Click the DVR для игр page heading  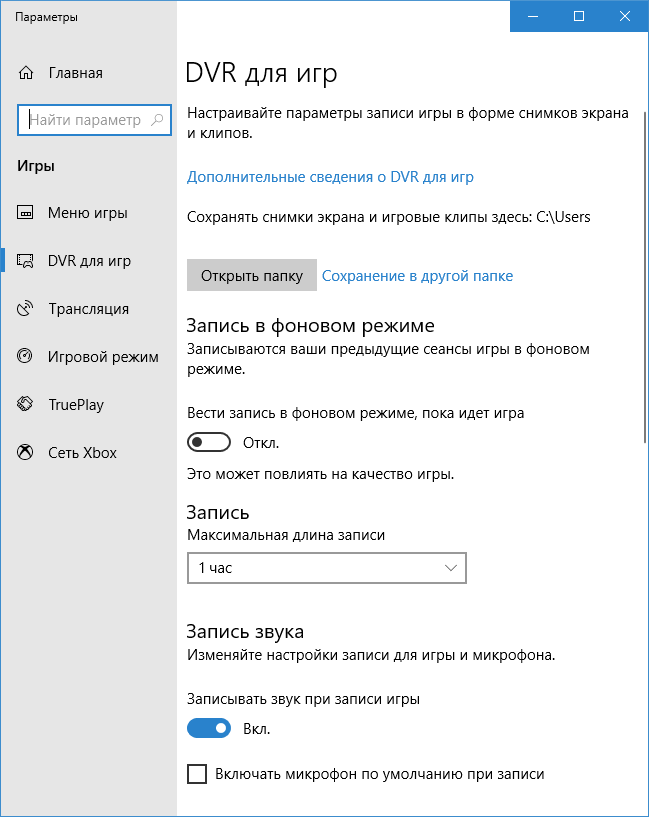click(x=261, y=73)
